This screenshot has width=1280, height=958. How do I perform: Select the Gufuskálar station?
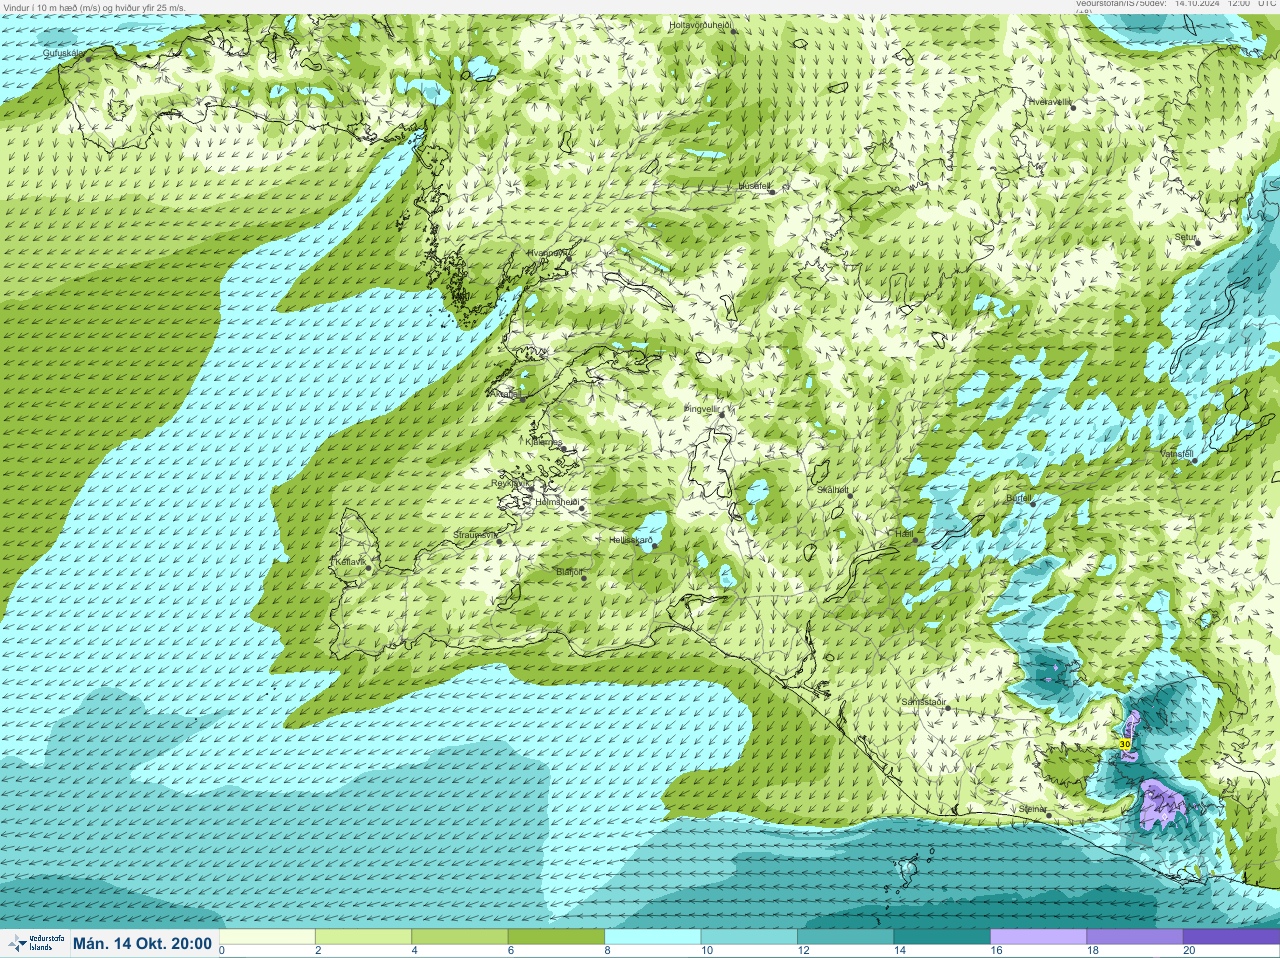pyautogui.click(x=88, y=58)
